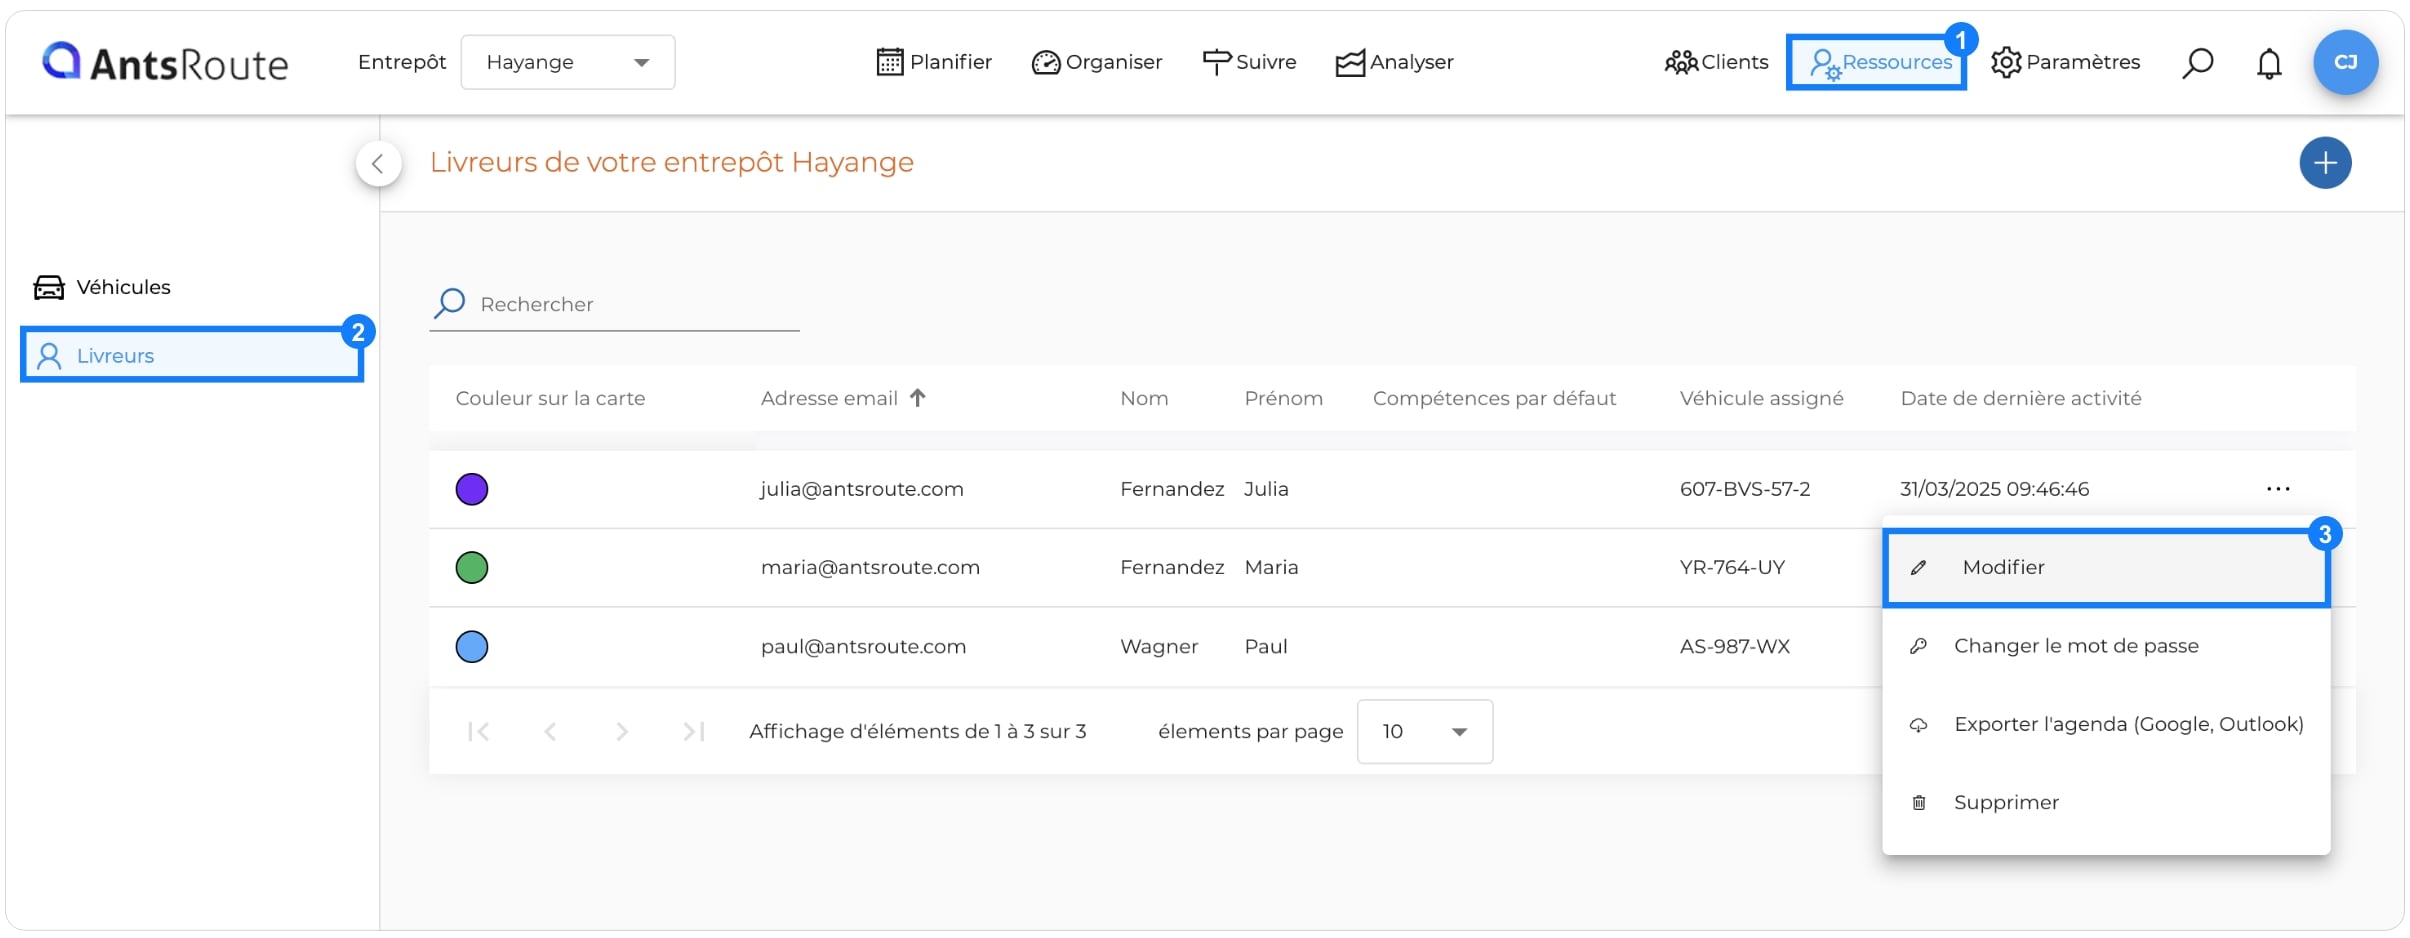Open the Entrepôt Hayange dropdown
This screenshot has height=938, width=2410.
[x=567, y=62]
